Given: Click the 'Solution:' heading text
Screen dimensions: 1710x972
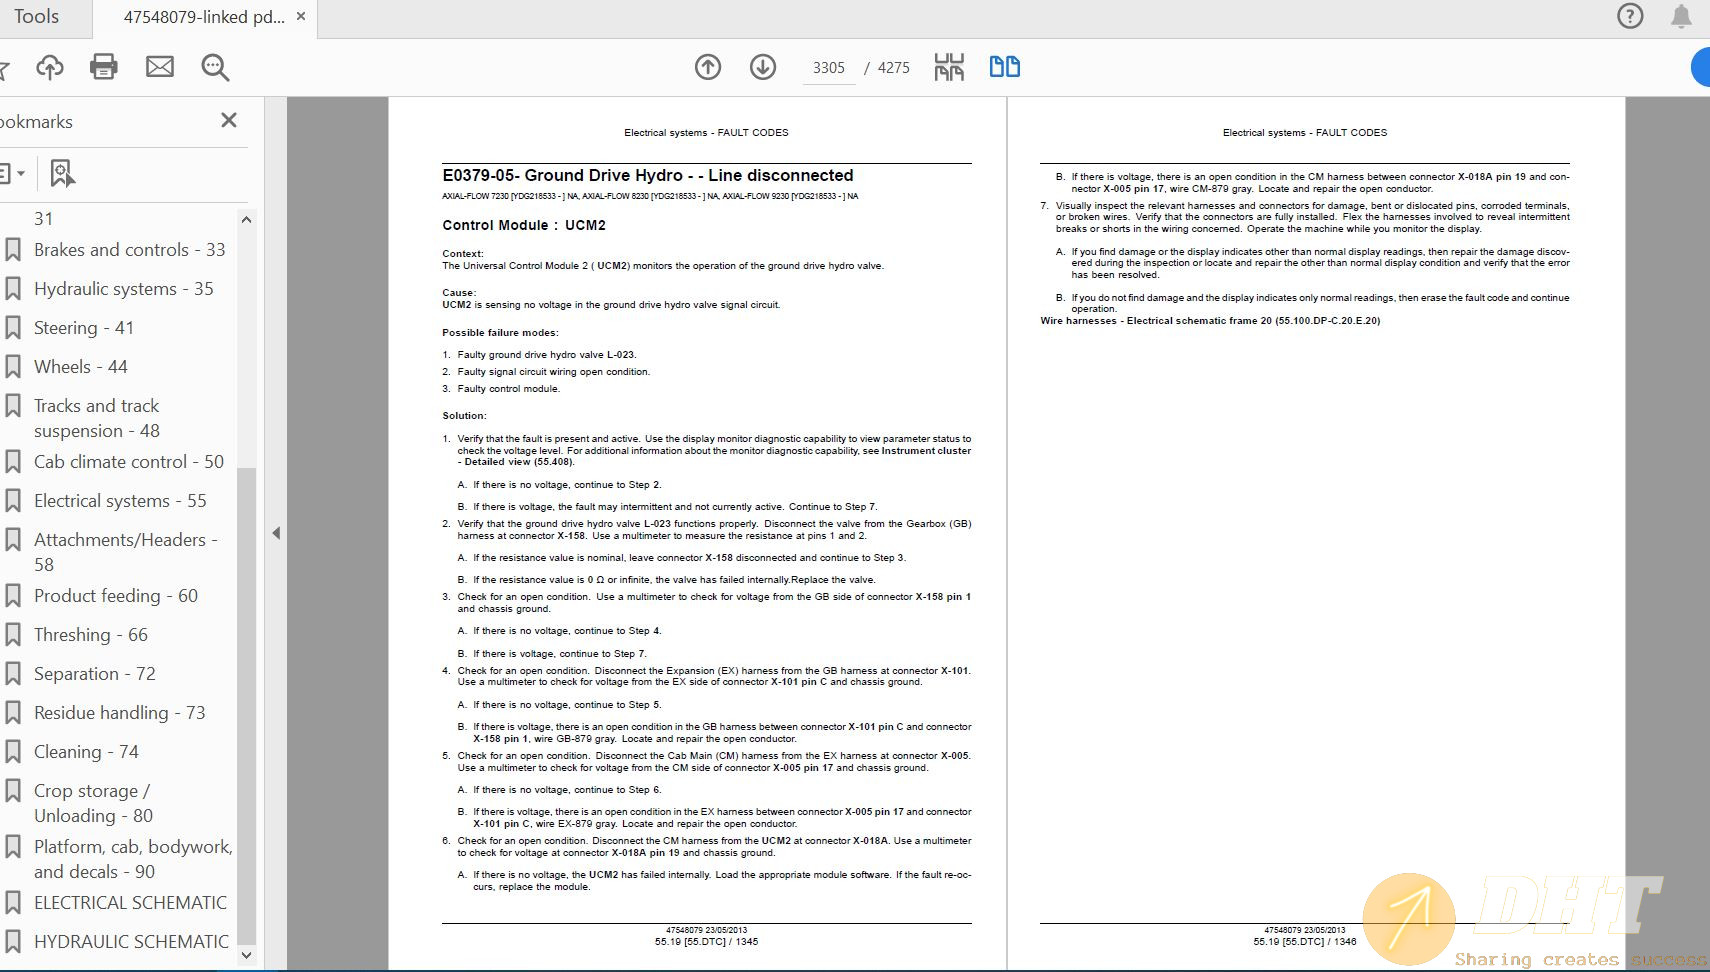Looking at the screenshot, I should [464, 416].
